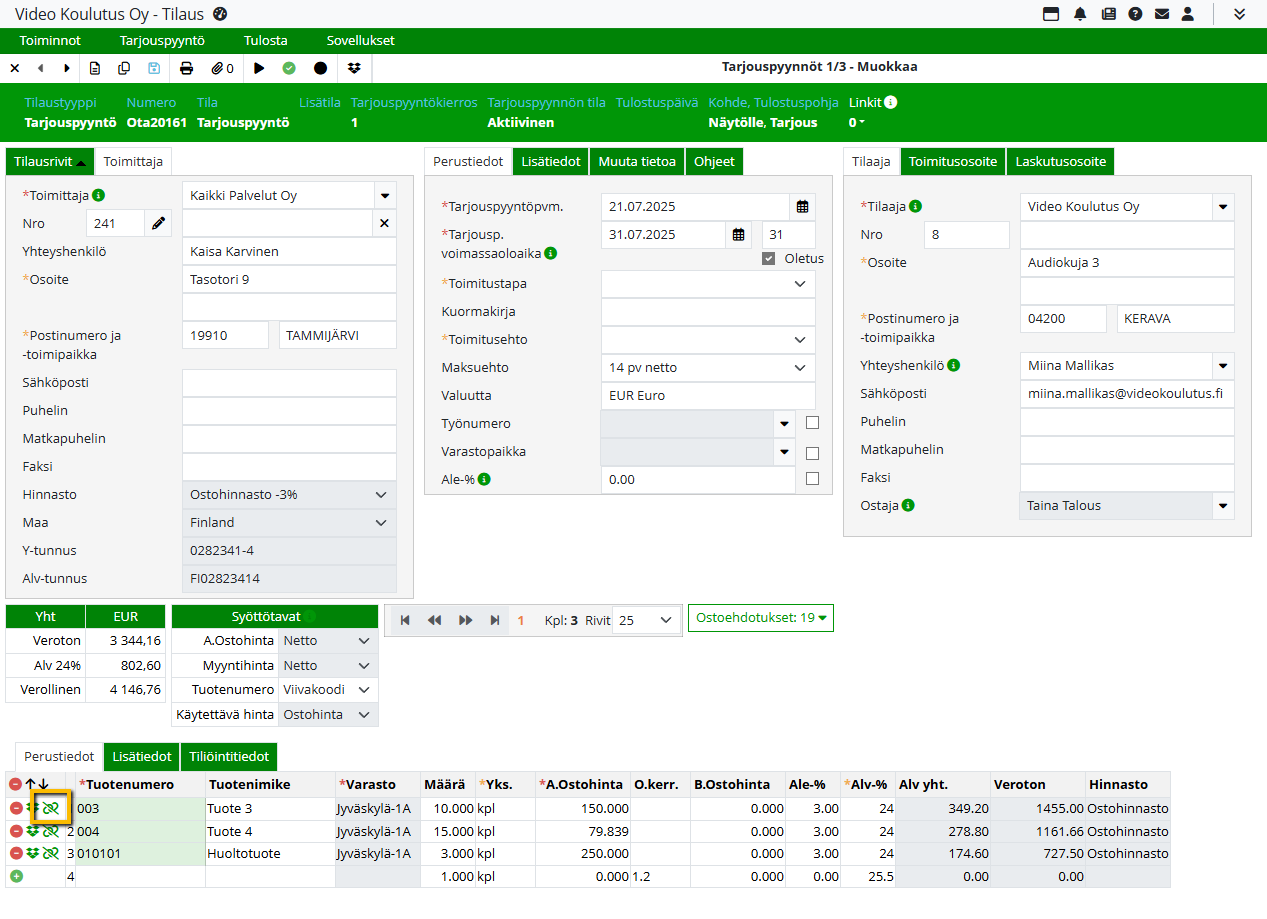Click the print icon in the toolbar
The width and height of the screenshot is (1267, 919).
pos(186,68)
